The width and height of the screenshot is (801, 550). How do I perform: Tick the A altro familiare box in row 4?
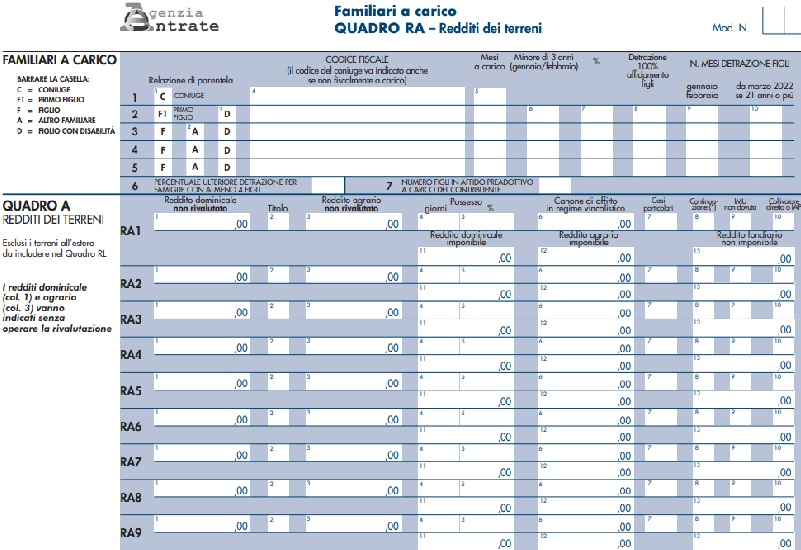[195, 150]
